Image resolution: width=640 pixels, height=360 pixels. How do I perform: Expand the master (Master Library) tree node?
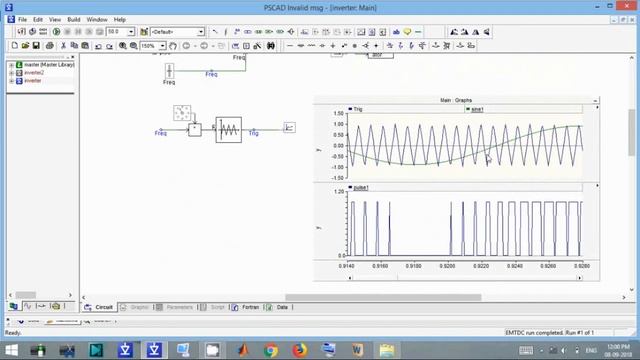(11, 65)
